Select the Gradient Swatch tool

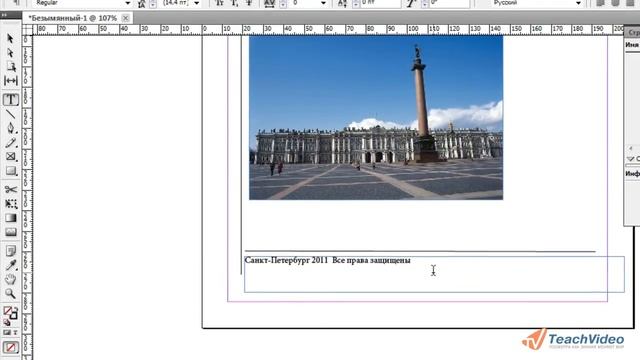tap(11, 218)
